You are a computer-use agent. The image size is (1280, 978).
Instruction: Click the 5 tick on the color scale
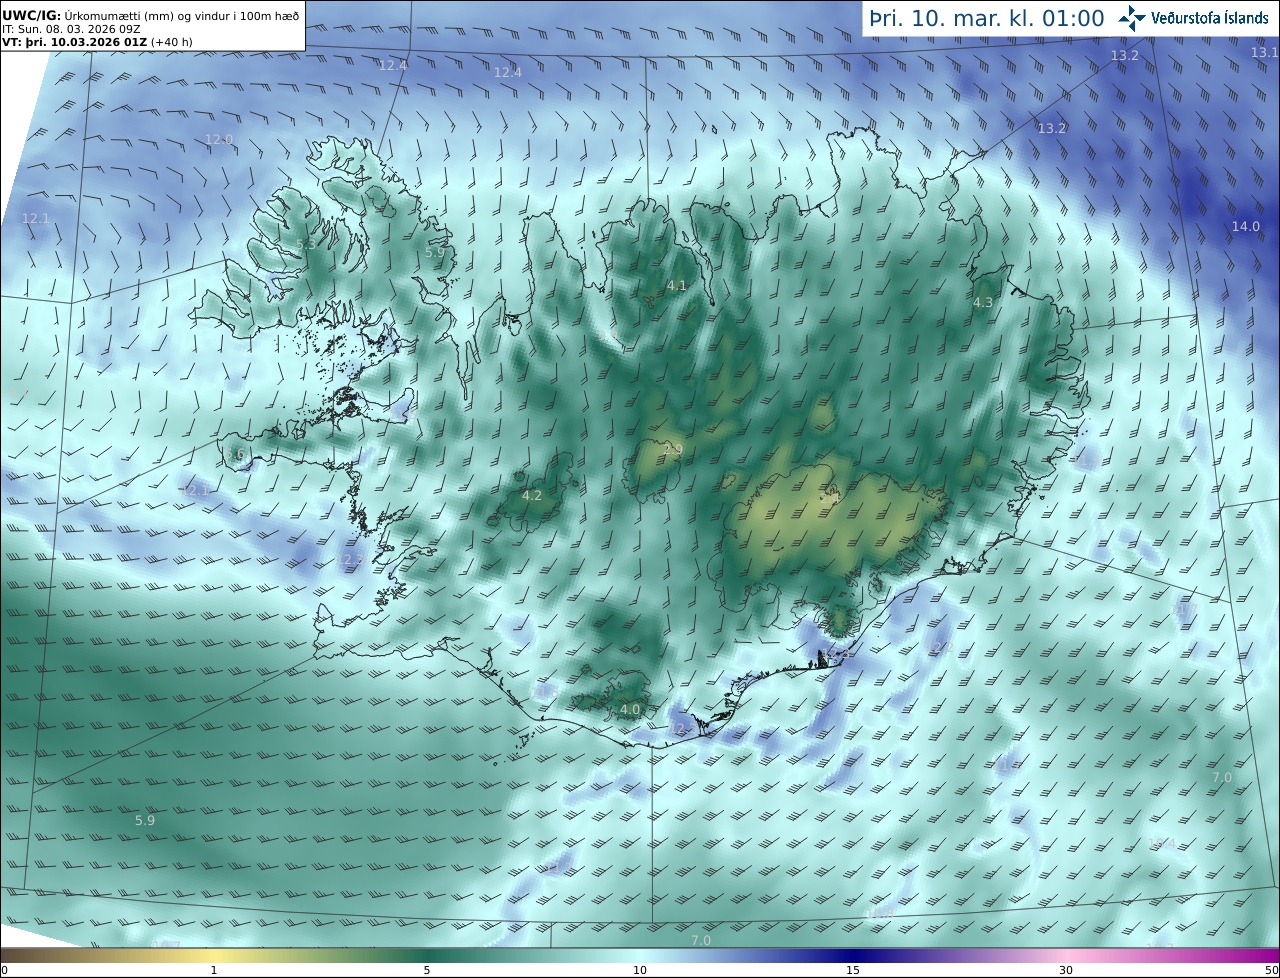coord(427,970)
